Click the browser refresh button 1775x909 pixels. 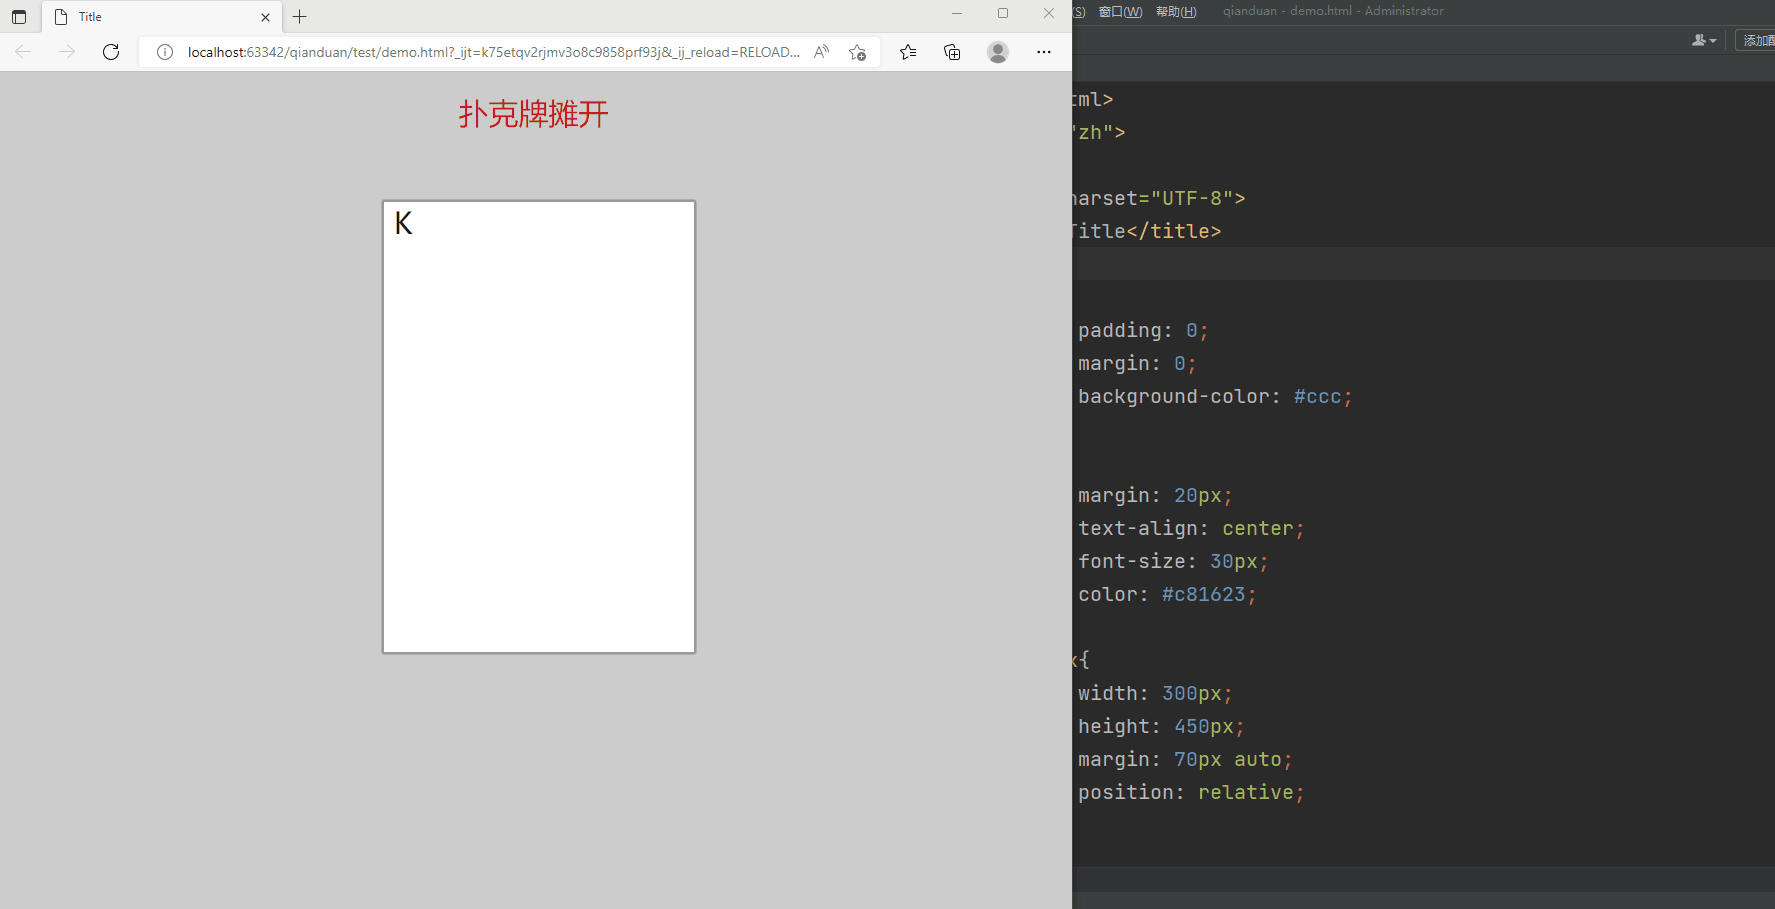click(x=111, y=52)
